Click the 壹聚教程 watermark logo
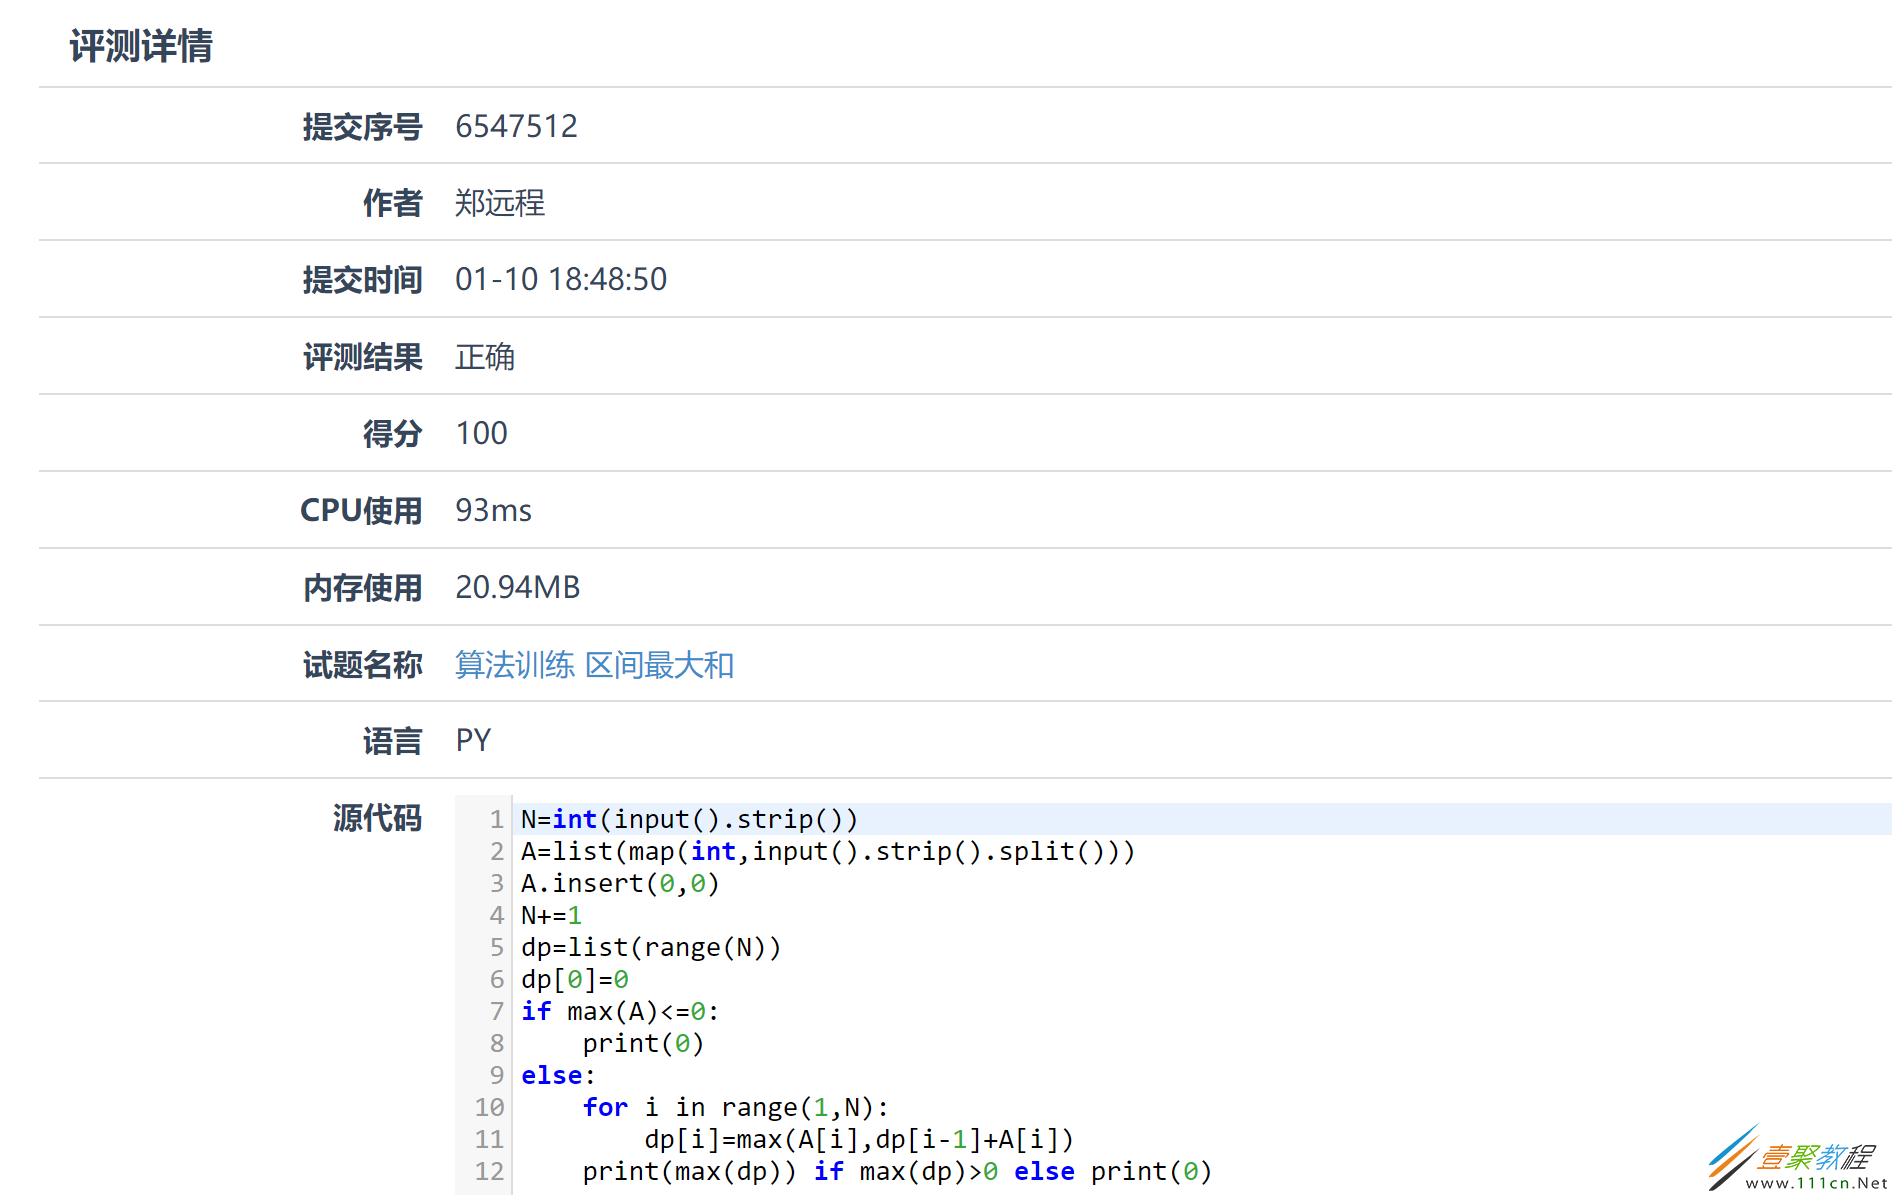The height and width of the screenshot is (1196, 1892). click(1797, 1160)
